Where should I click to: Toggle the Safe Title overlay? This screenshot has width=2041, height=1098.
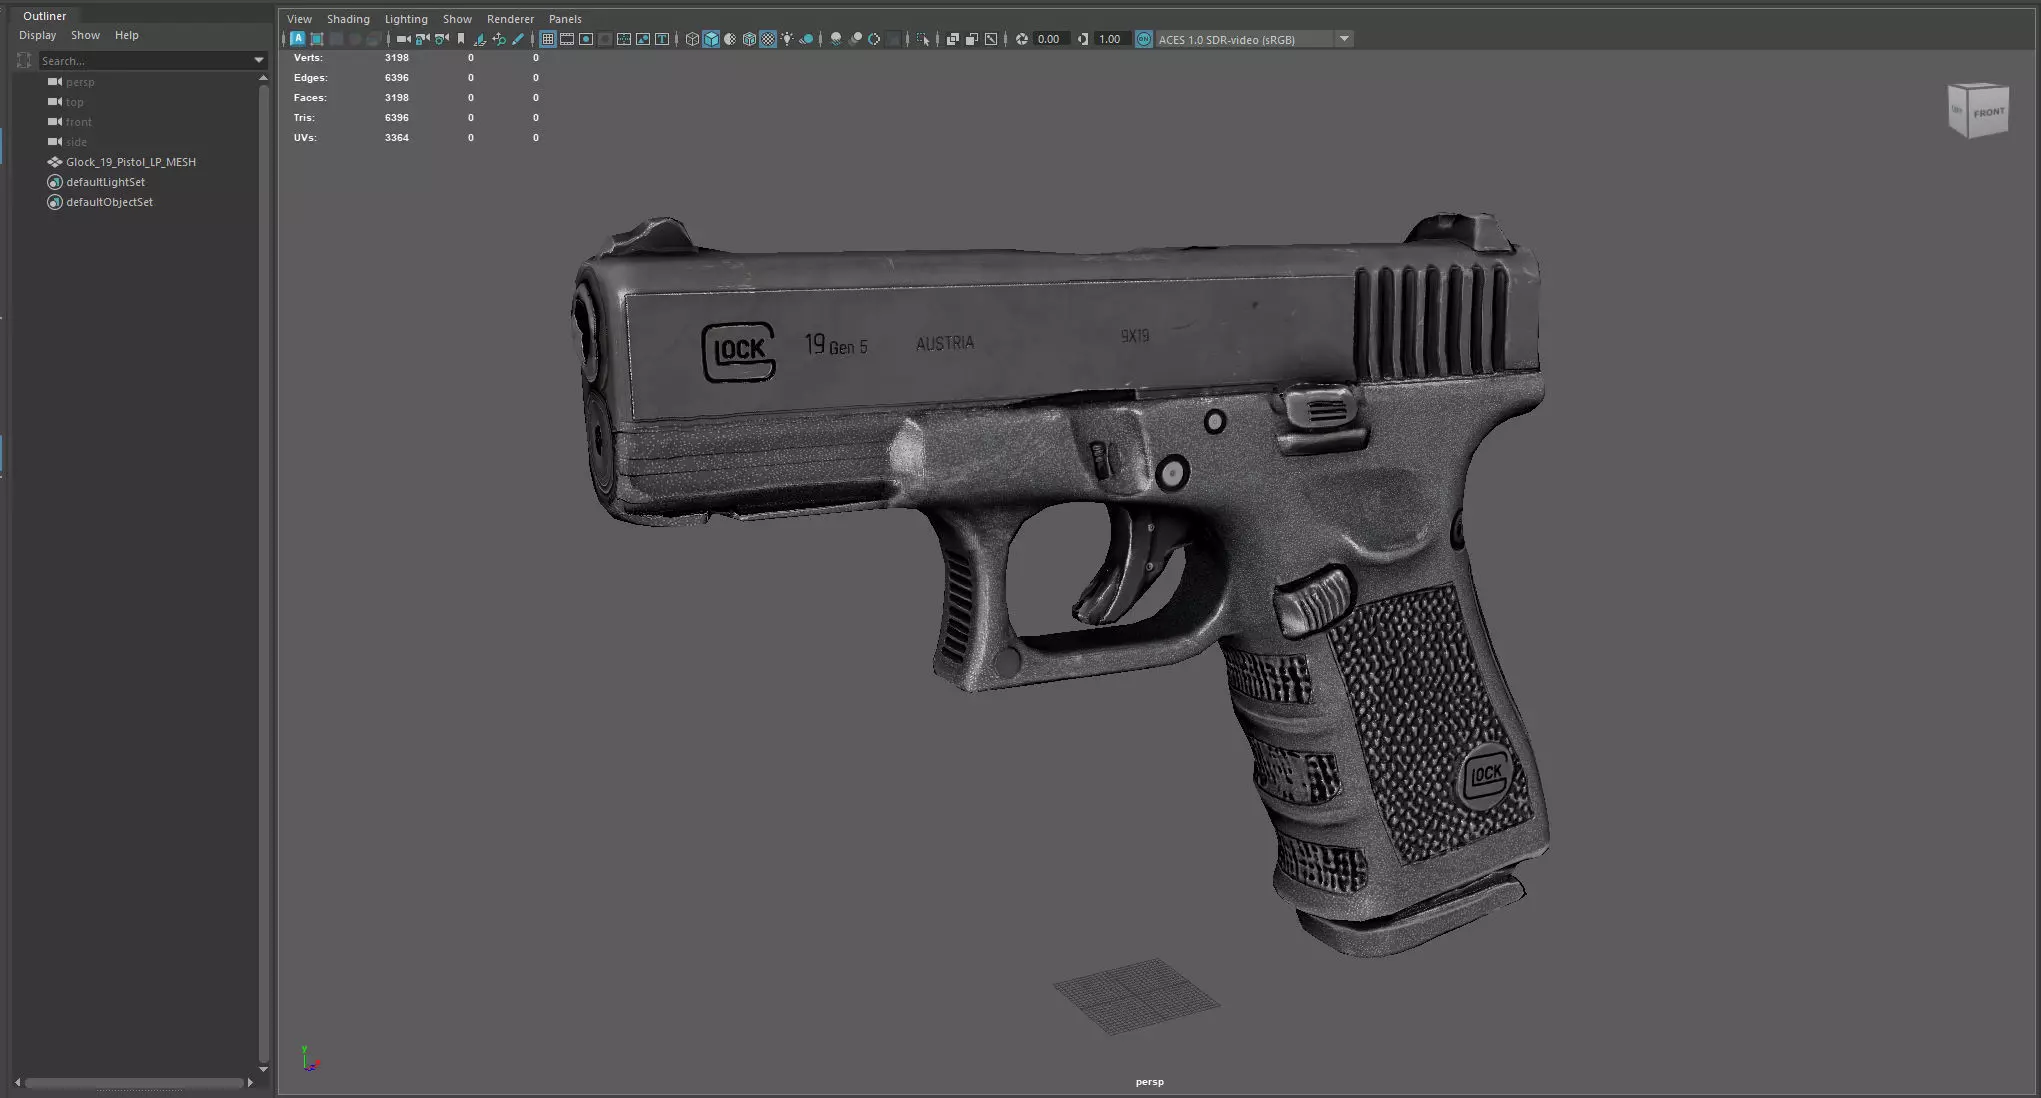click(x=661, y=39)
